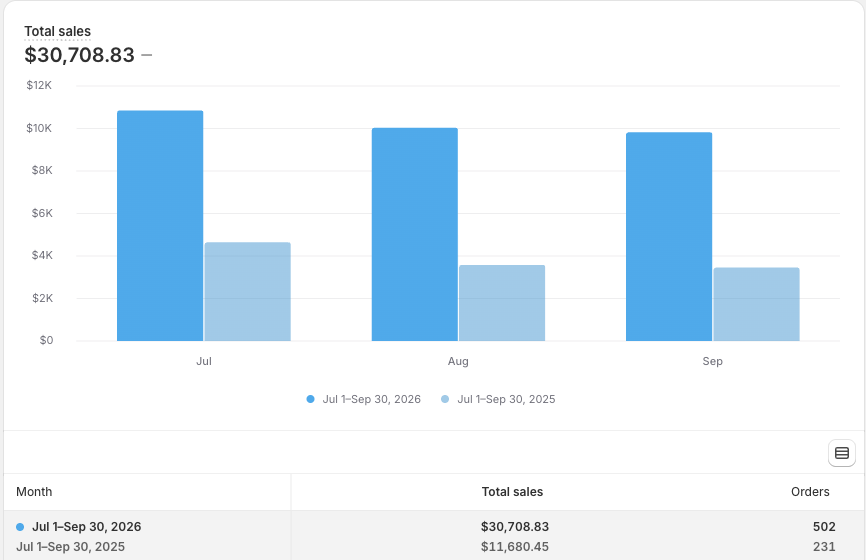Click the Aug 2026 dark blue bar
The height and width of the screenshot is (560, 866).
(415, 234)
